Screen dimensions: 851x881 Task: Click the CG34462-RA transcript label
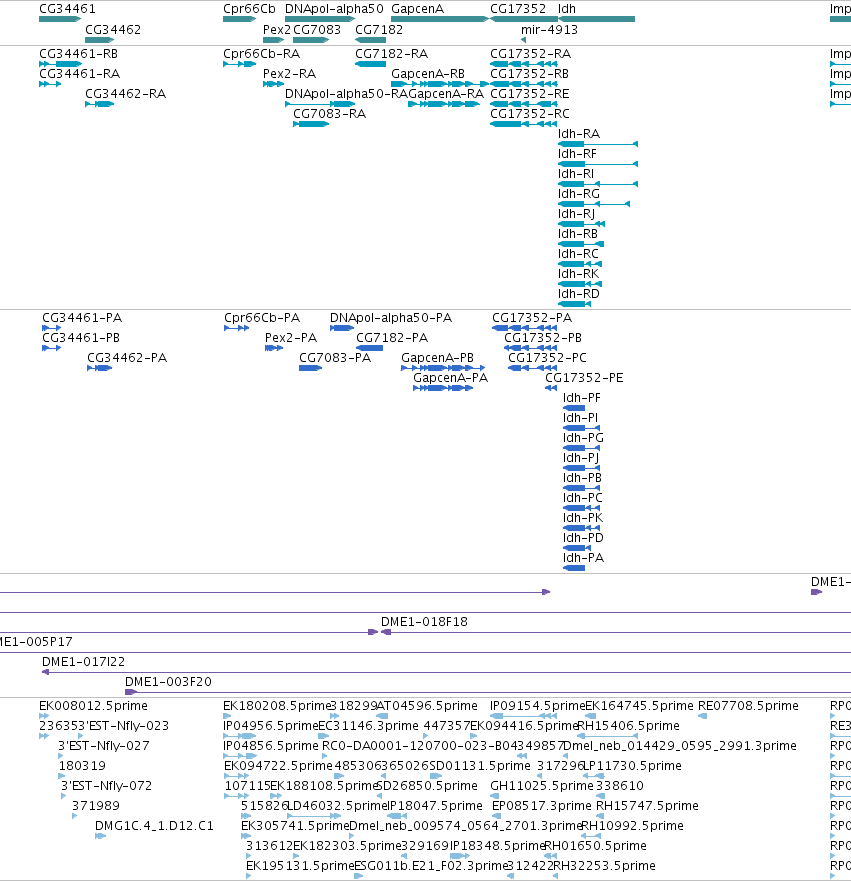pyautogui.click(x=125, y=94)
